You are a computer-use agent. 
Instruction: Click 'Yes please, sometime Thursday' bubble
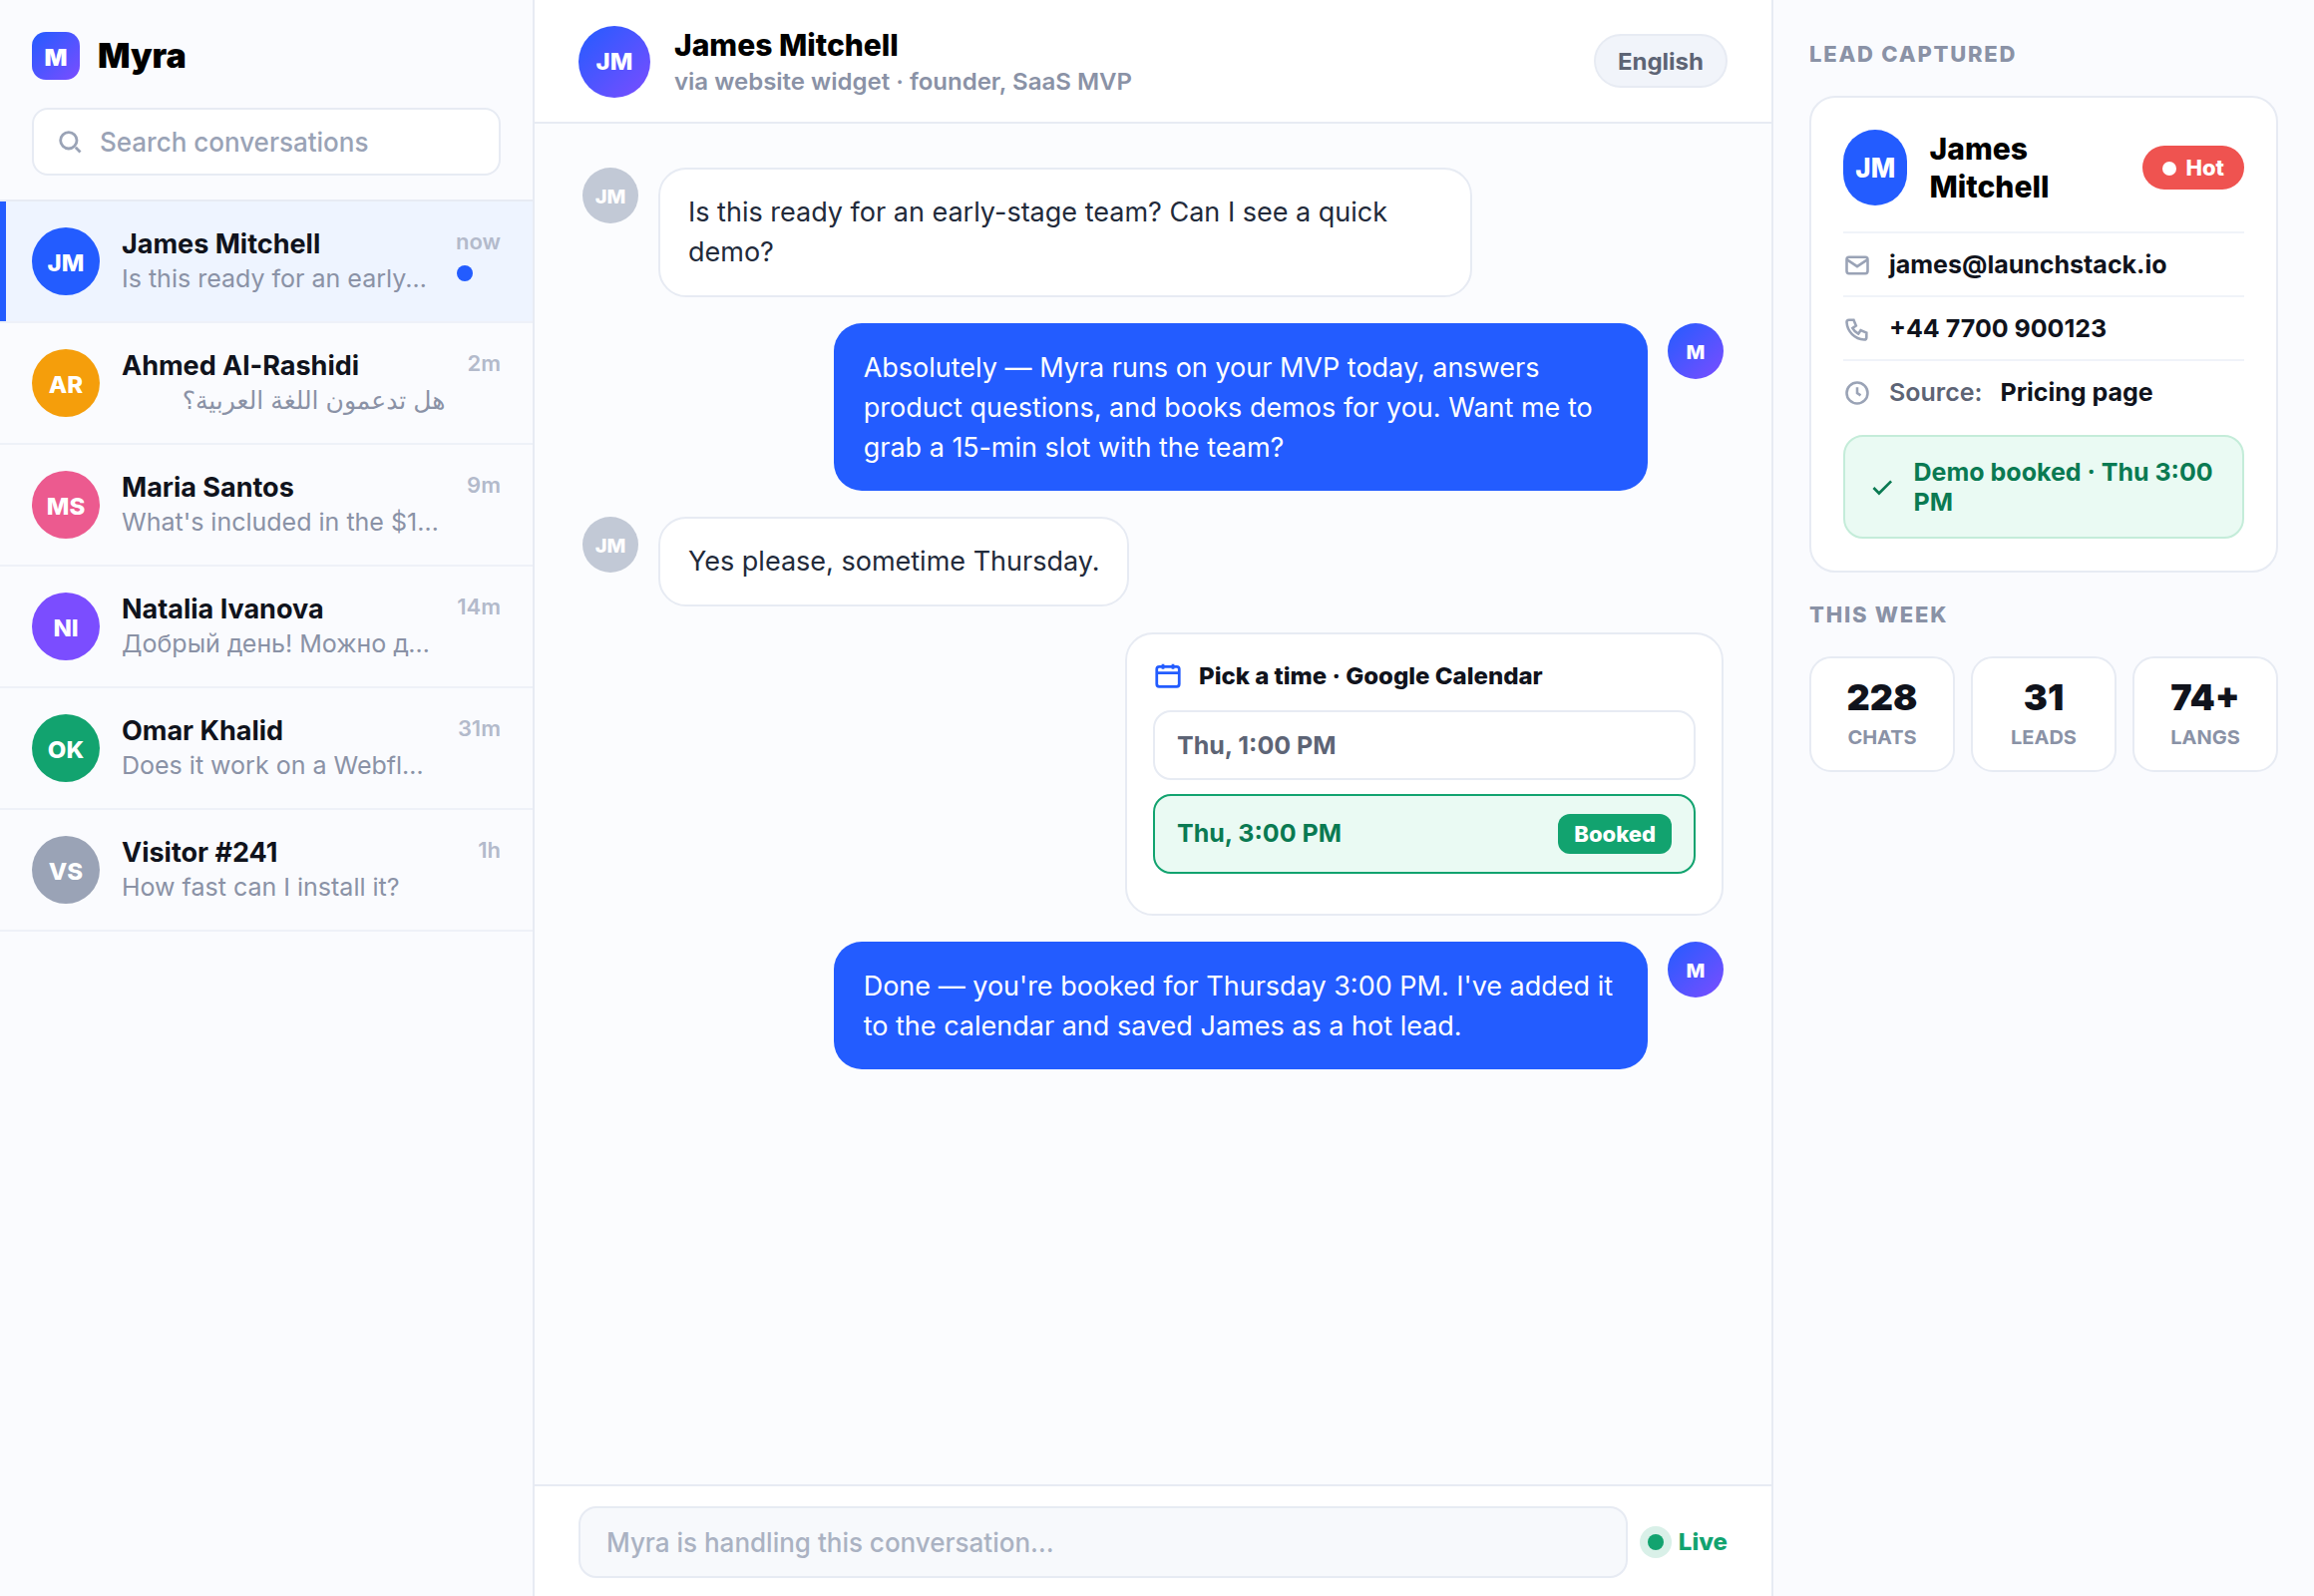(x=893, y=561)
